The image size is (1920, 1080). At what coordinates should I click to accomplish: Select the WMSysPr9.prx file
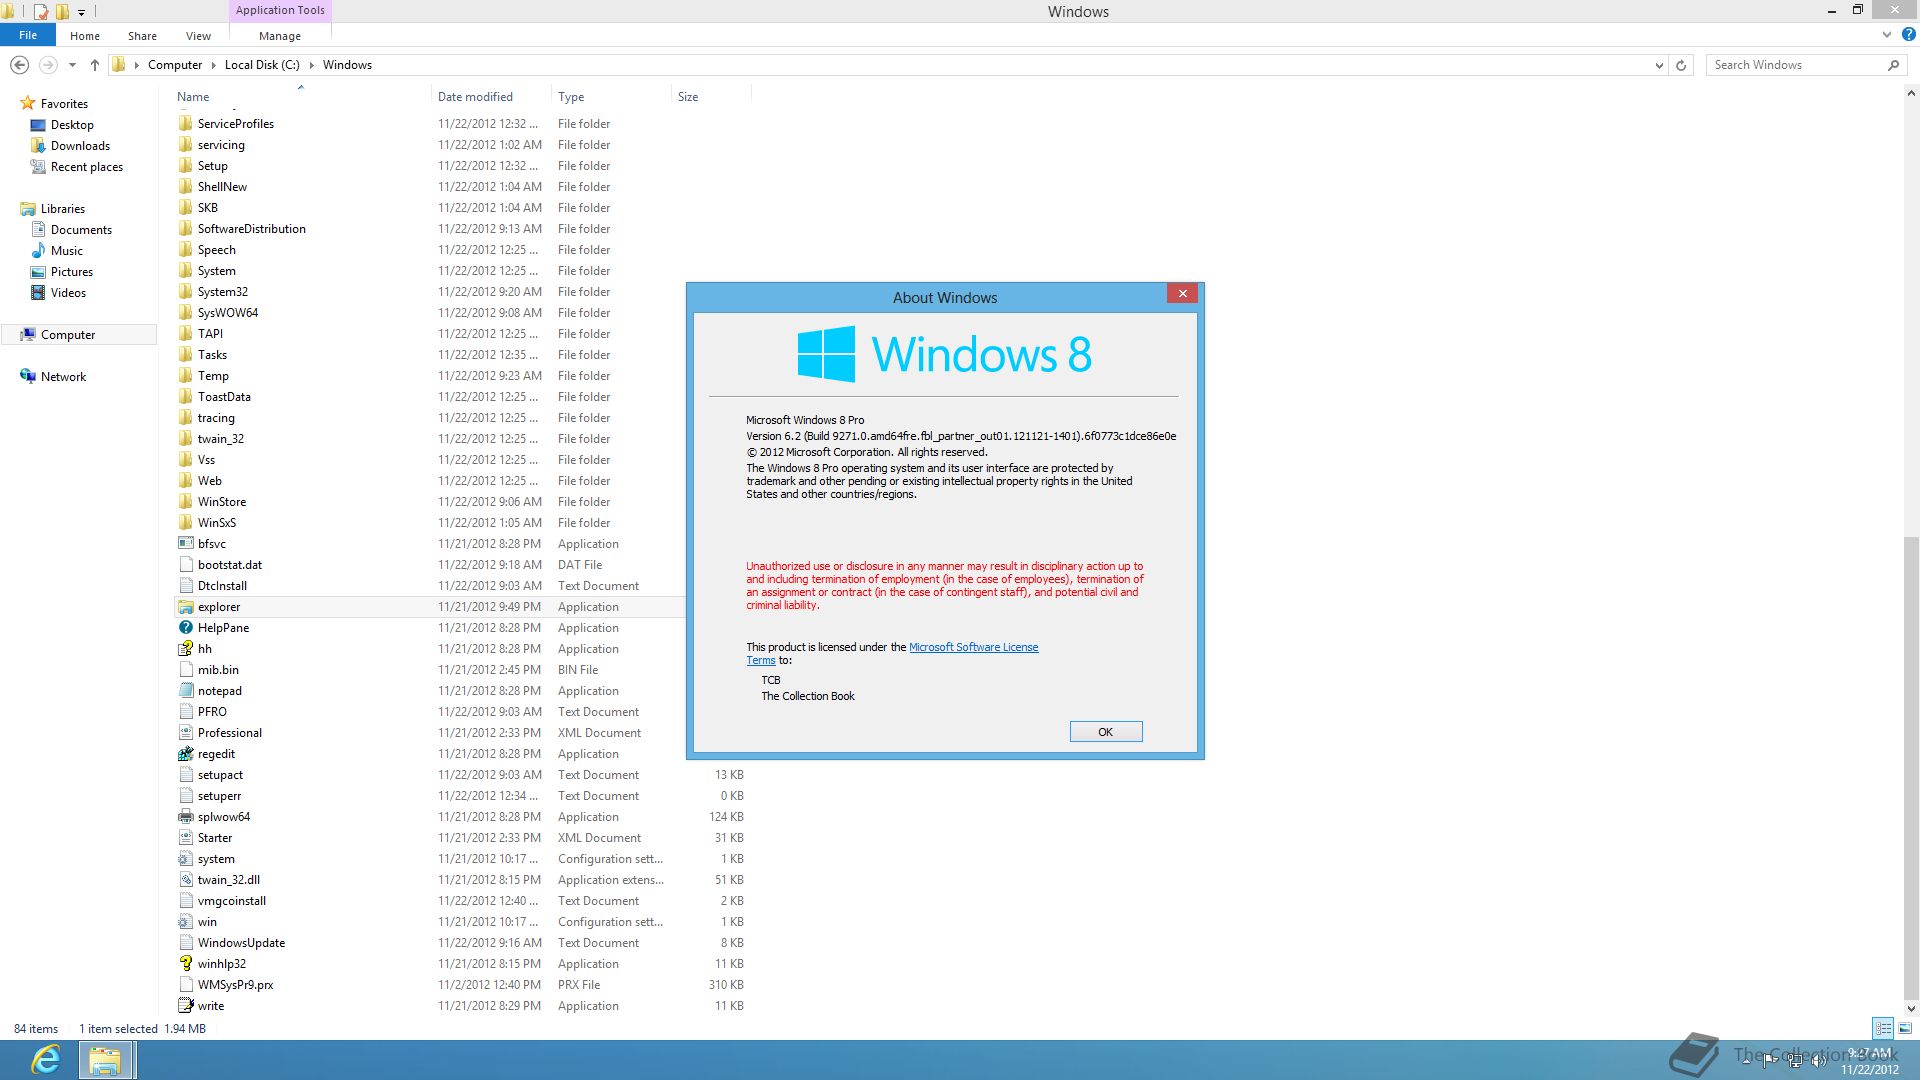[x=235, y=985]
